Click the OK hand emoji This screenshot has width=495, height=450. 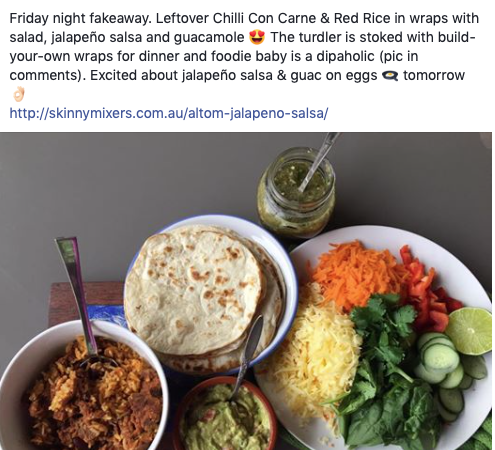pyautogui.click(x=18, y=94)
